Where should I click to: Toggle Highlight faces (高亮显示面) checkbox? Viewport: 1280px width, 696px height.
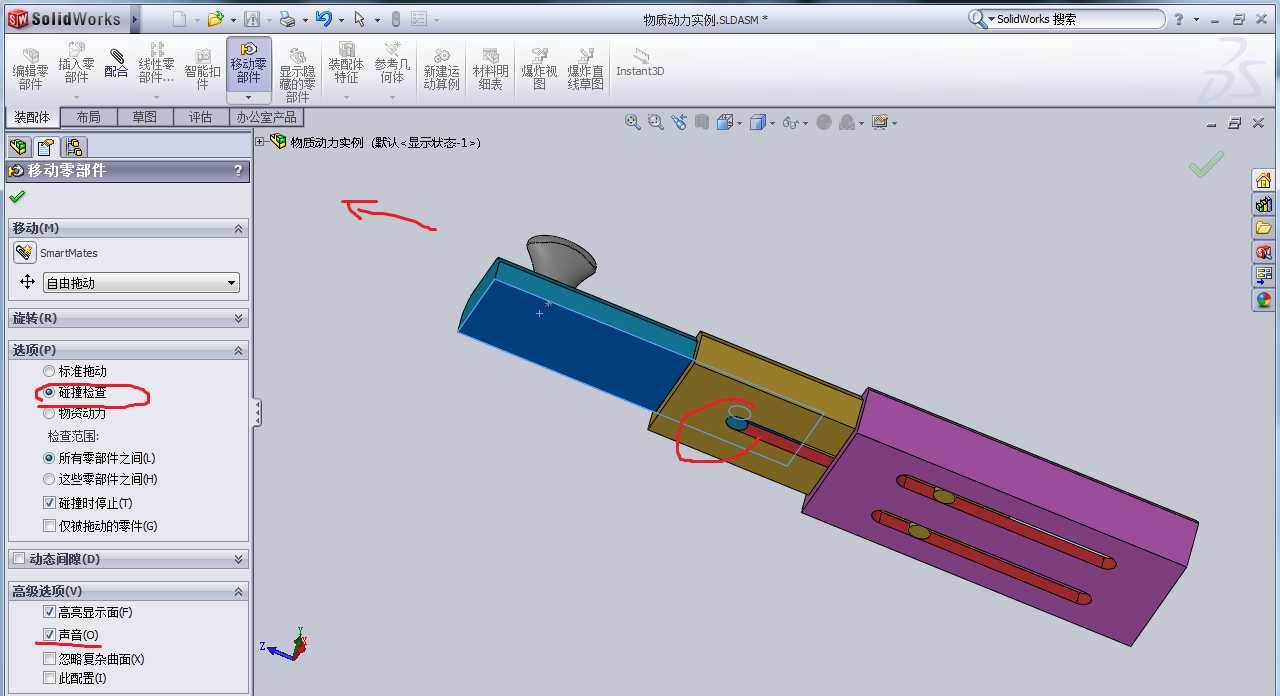pyautogui.click(x=50, y=612)
